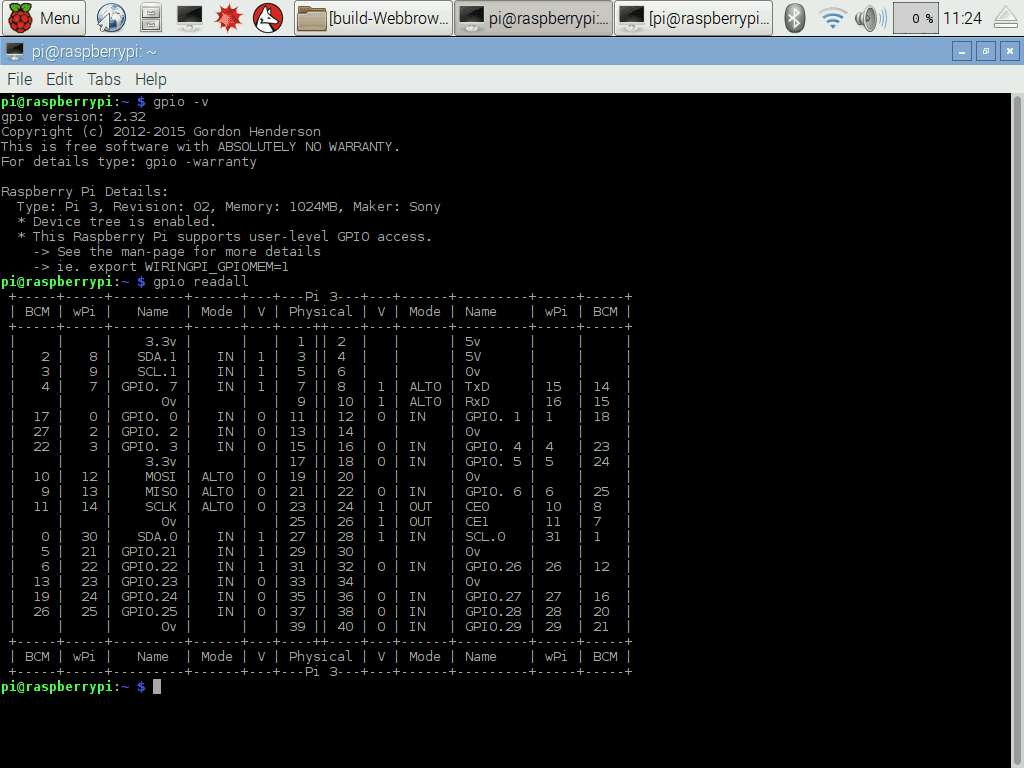Open the Edit menu

pos(59,79)
